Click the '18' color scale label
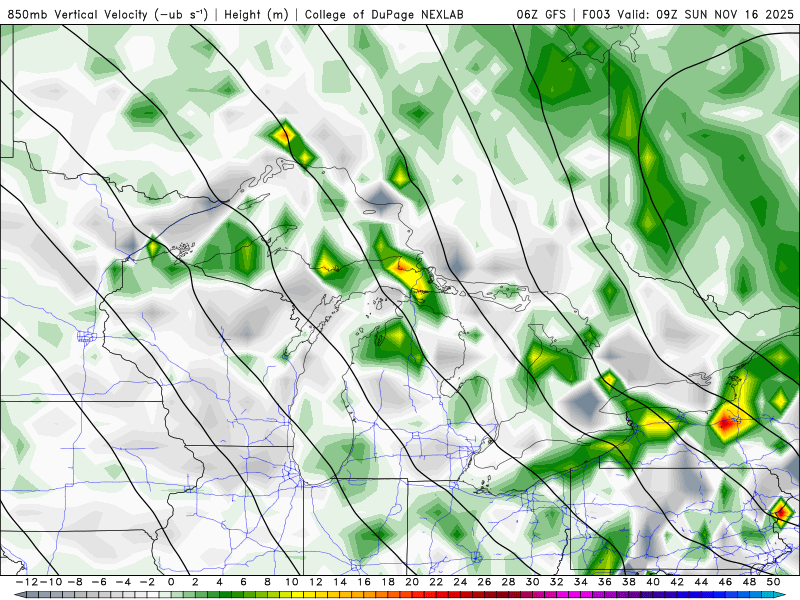Image resolution: width=800 pixels, height=600 pixels. click(388, 582)
